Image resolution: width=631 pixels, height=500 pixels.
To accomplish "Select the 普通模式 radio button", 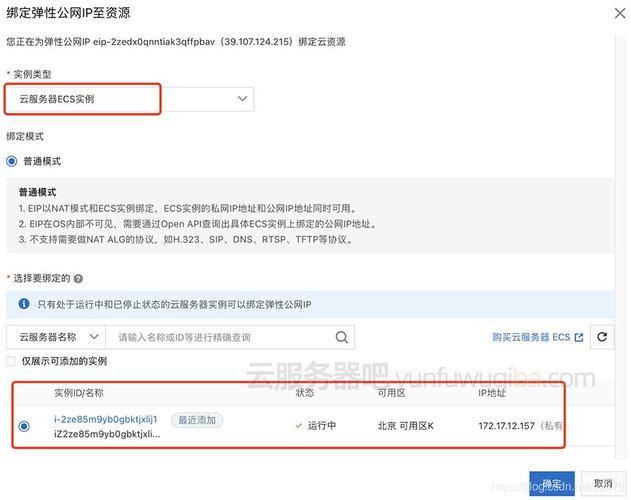I will (x=12, y=161).
